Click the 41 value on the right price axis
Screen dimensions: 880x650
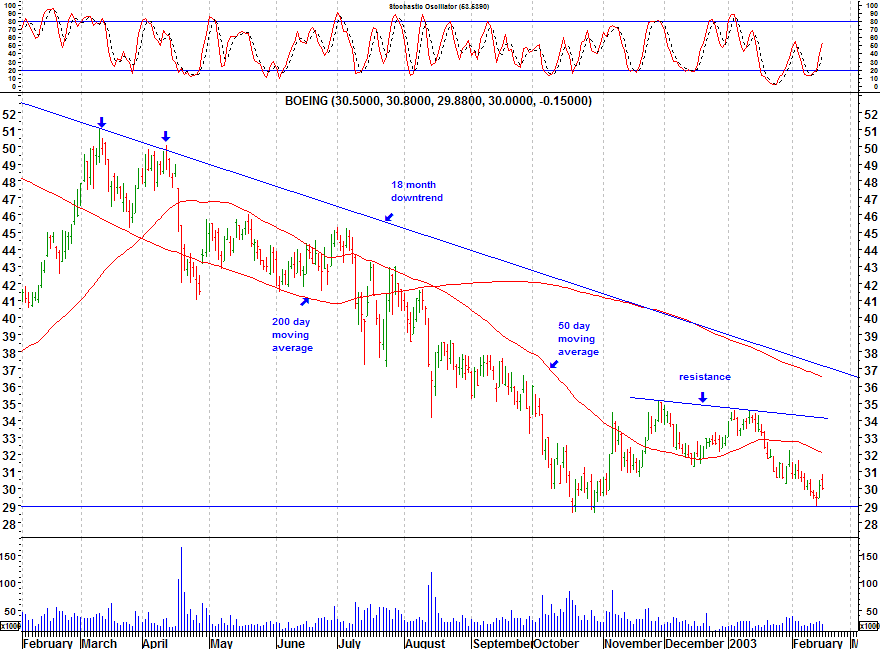pyautogui.click(x=870, y=302)
